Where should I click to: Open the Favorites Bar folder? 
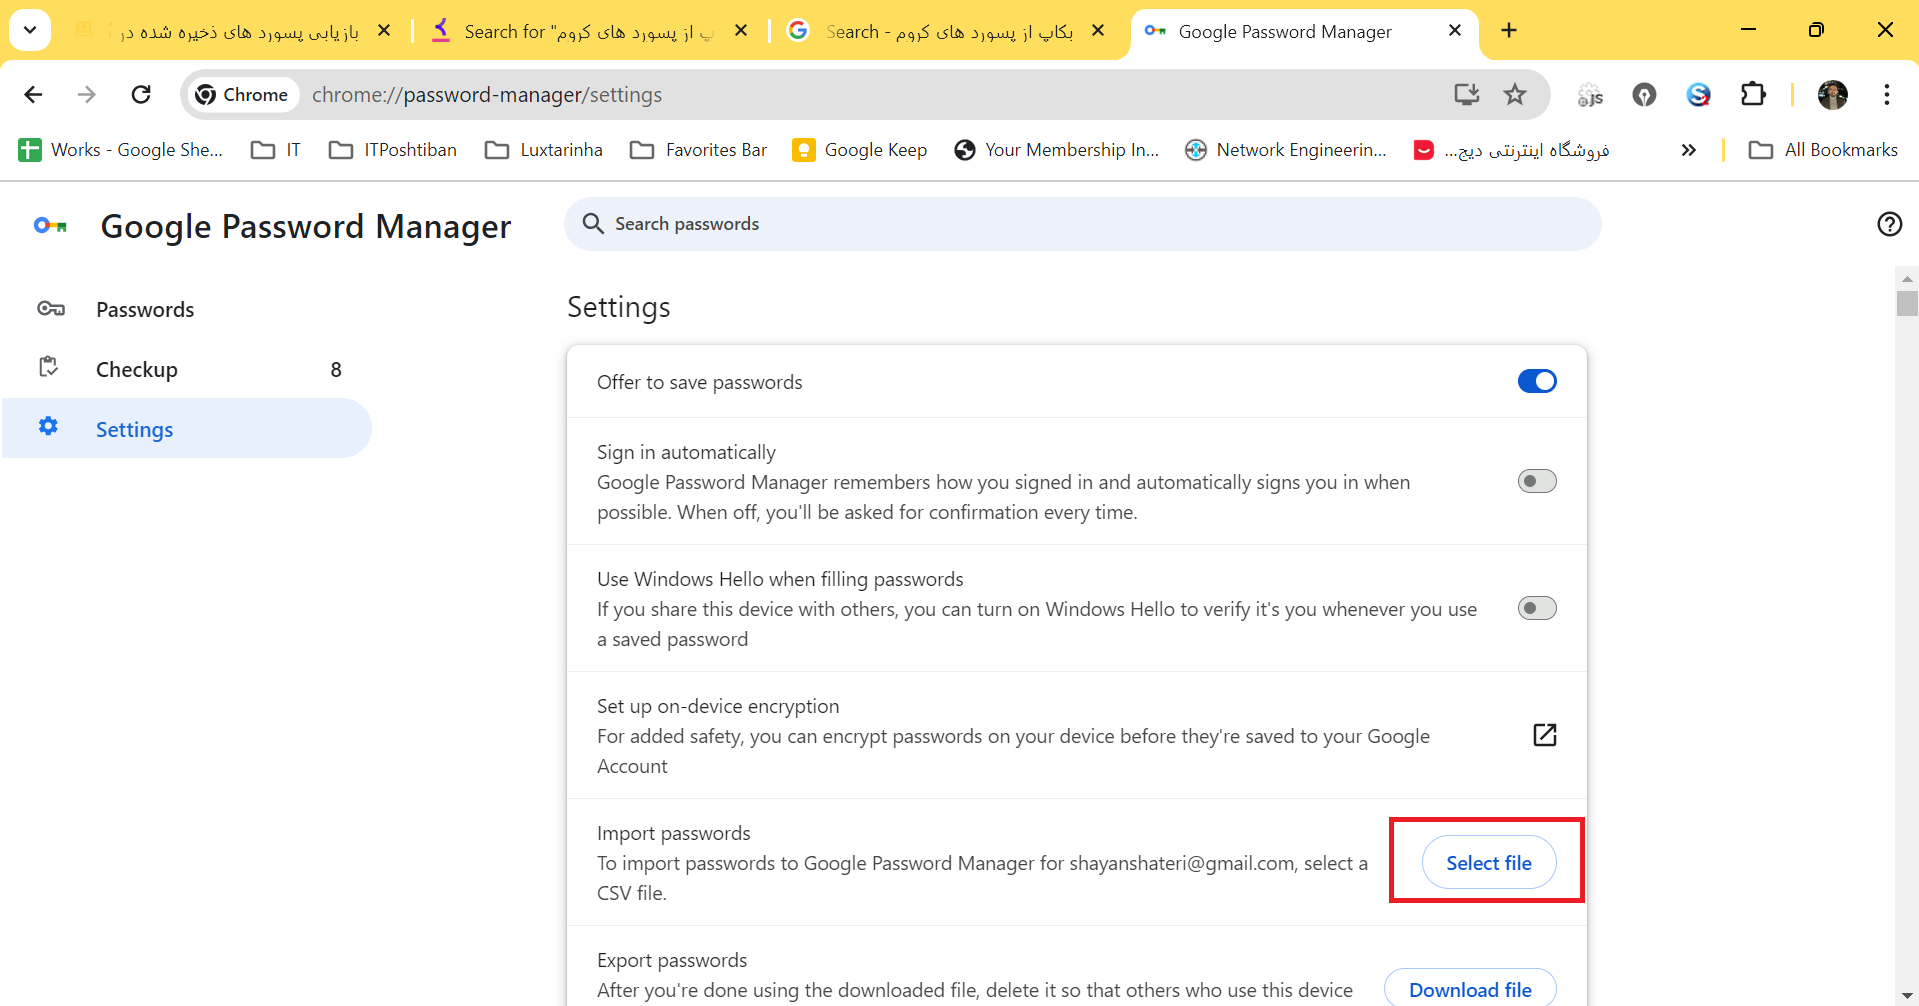698,150
